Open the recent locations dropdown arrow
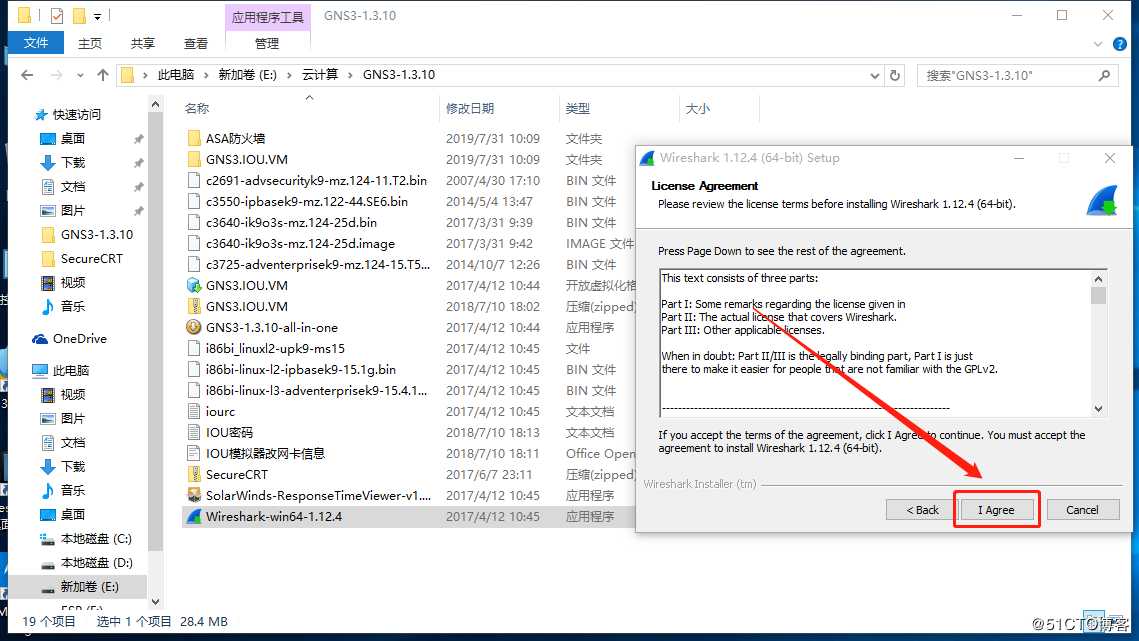This screenshot has width=1139, height=641. [80, 75]
